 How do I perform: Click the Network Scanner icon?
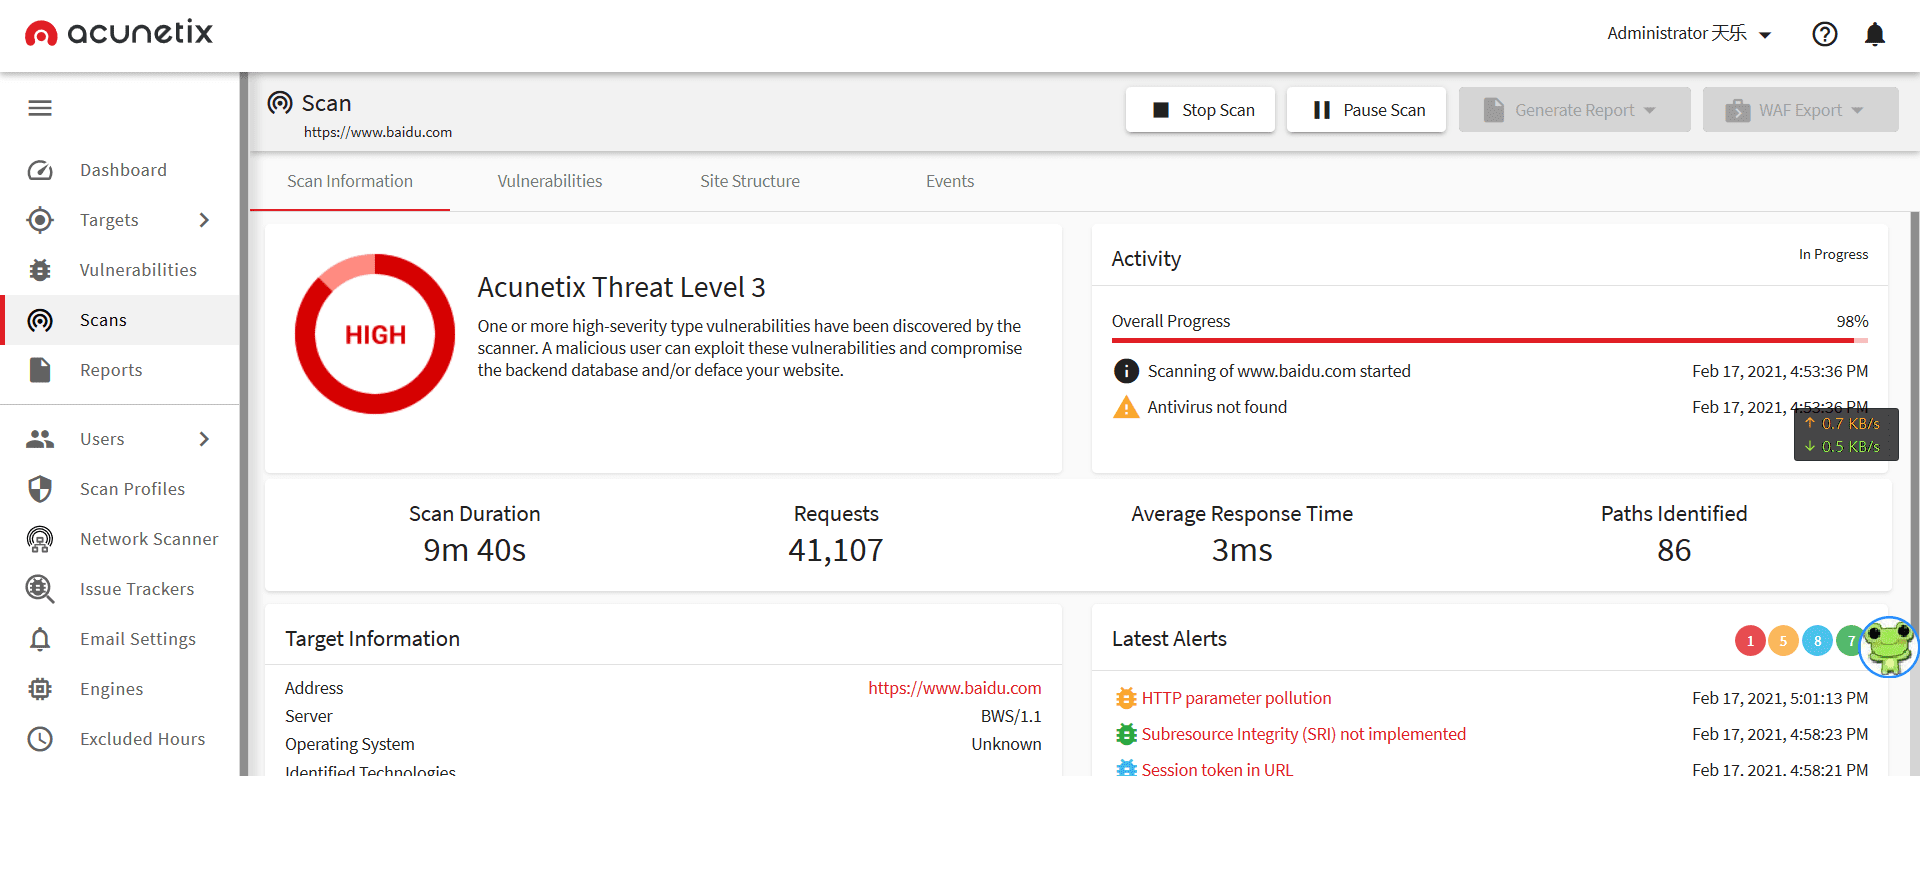pyautogui.click(x=40, y=539)
